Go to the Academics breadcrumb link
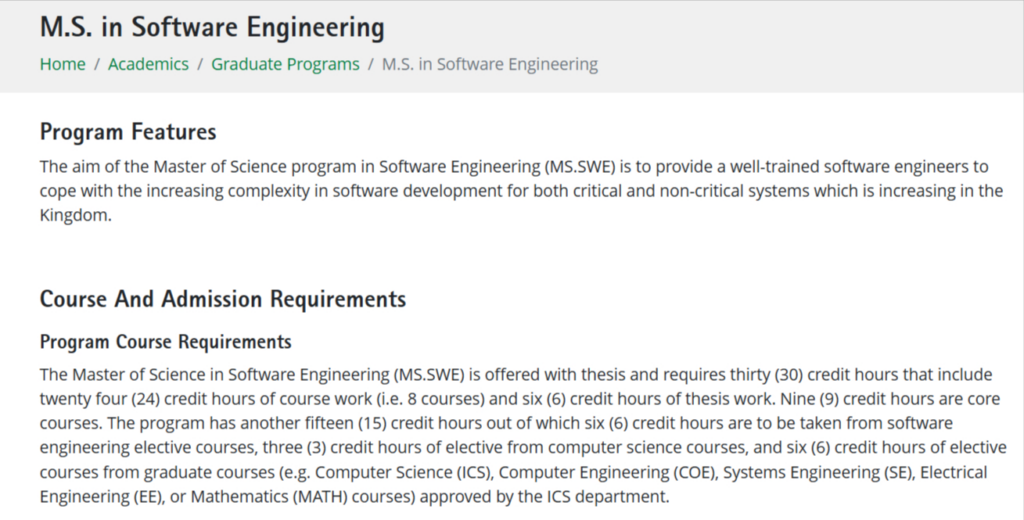This screenshot has height=520, width=1024. [x=148, y=64]
